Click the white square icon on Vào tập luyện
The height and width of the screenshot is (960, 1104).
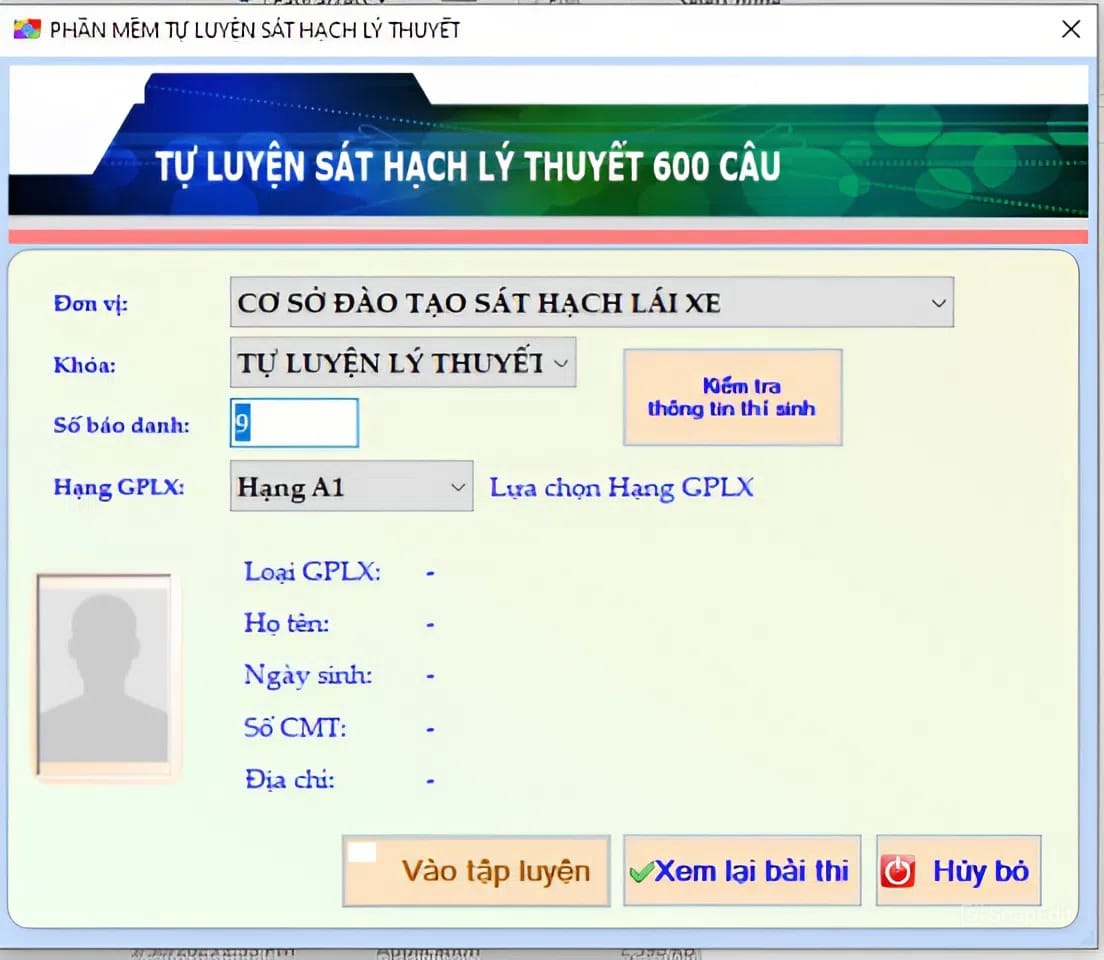362,852
